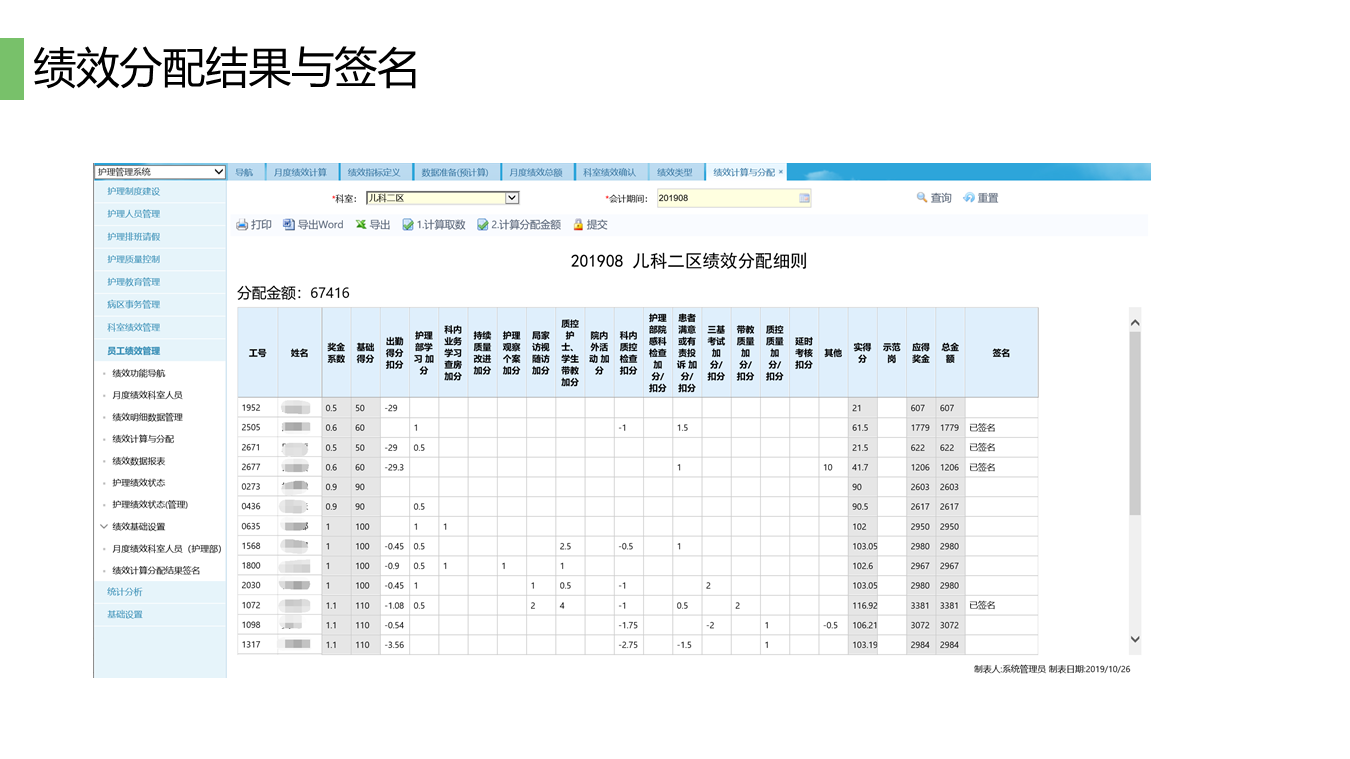Viewport: 1350px width, 759px height.
Task: Click the magnifier icon next to 查询
Action: coord(921,197)
